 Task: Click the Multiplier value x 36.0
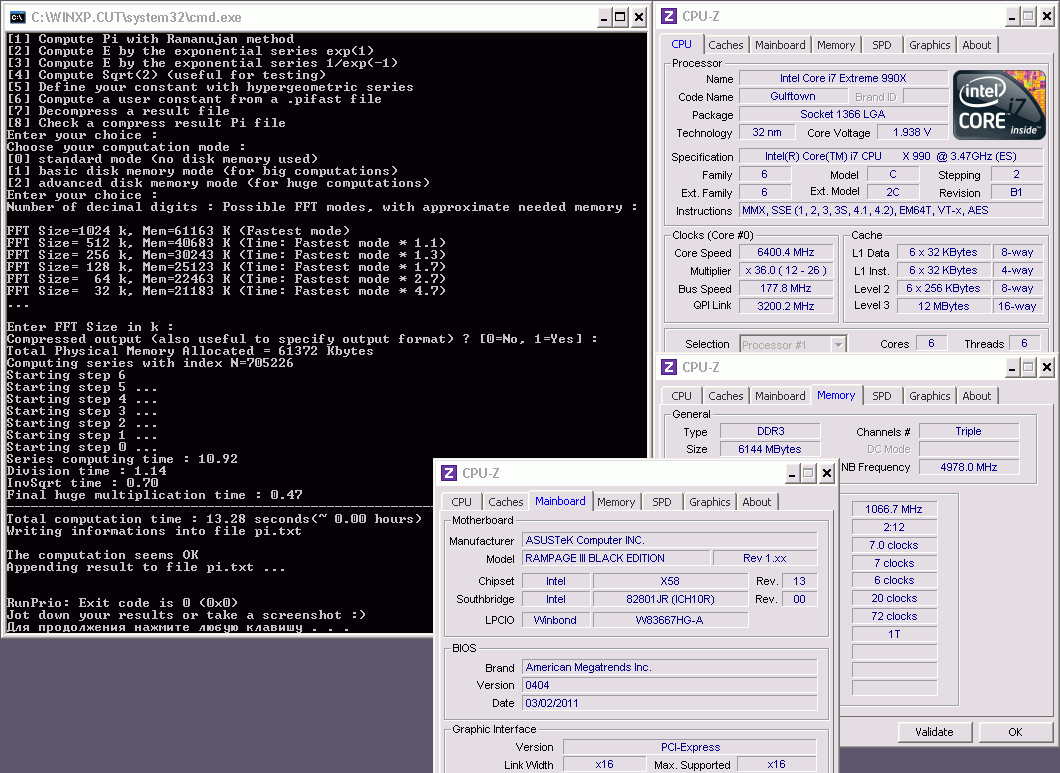[x=786, y=270]
